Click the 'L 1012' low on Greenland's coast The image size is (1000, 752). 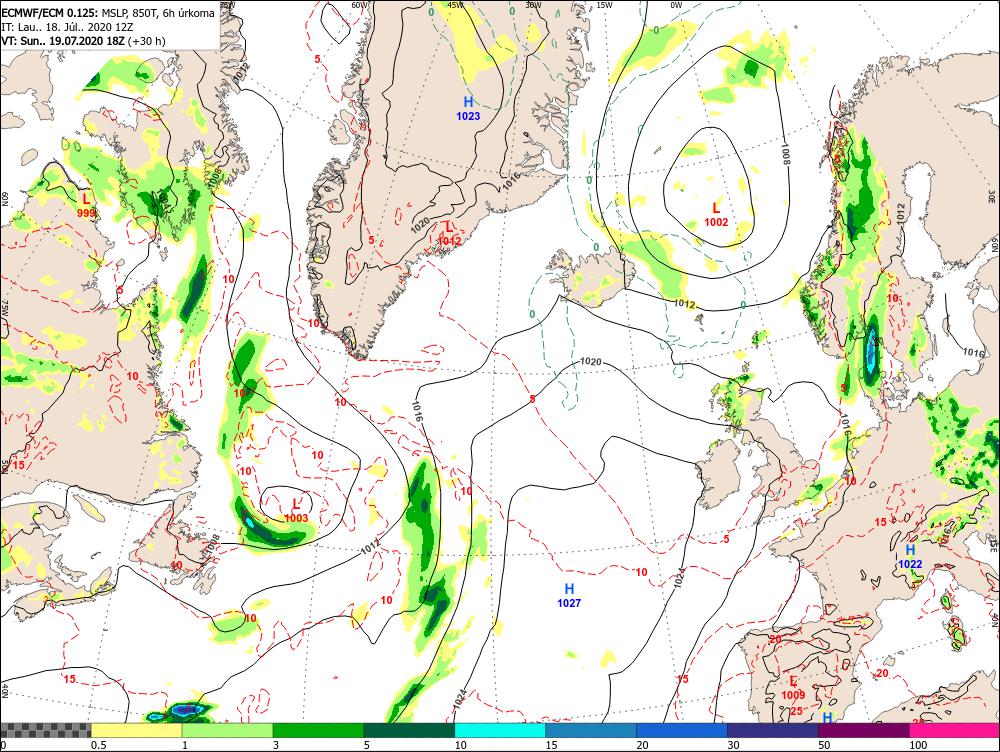pyautogui.click(x=450, y=233)
